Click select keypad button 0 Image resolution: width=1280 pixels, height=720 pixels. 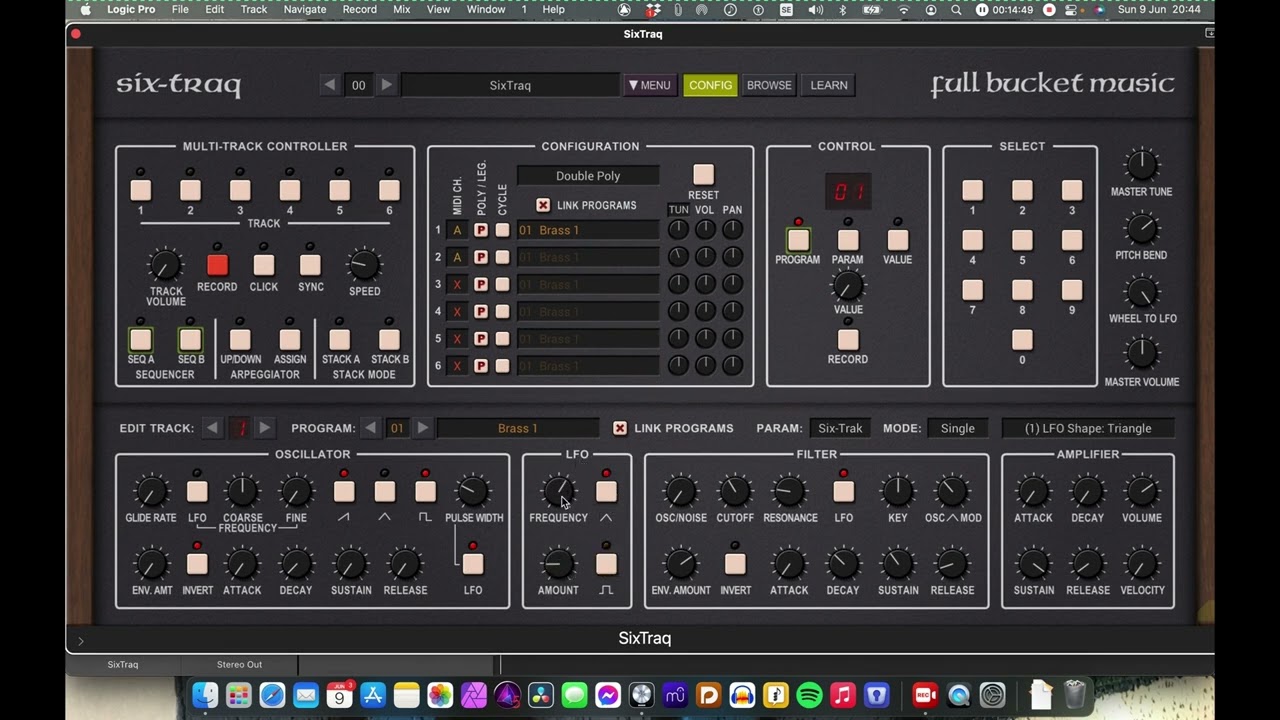[x=1022, y=339]
